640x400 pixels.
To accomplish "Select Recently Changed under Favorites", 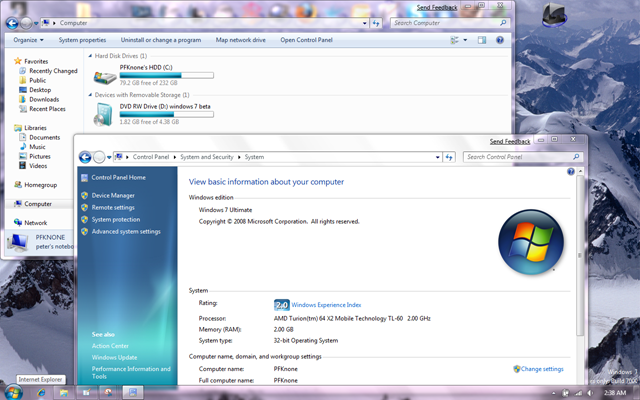I will pyautogui.click(x=53, y=71).
